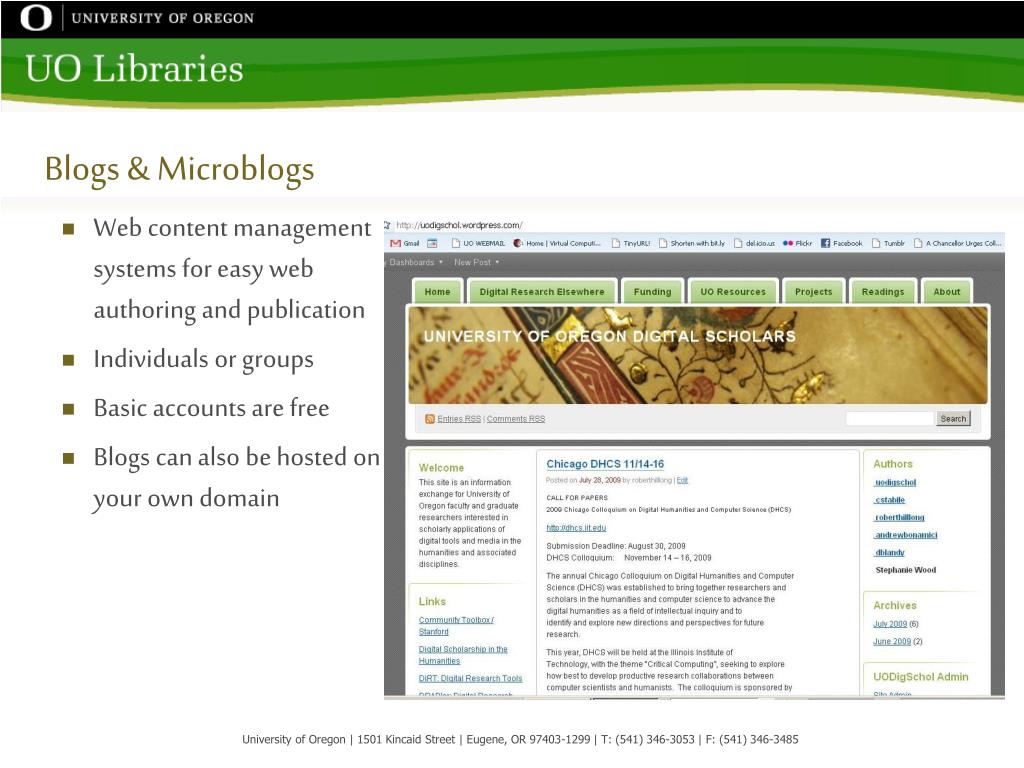Click the University of Oregon O logo
1024x768 pixels.
pos(36,18)
